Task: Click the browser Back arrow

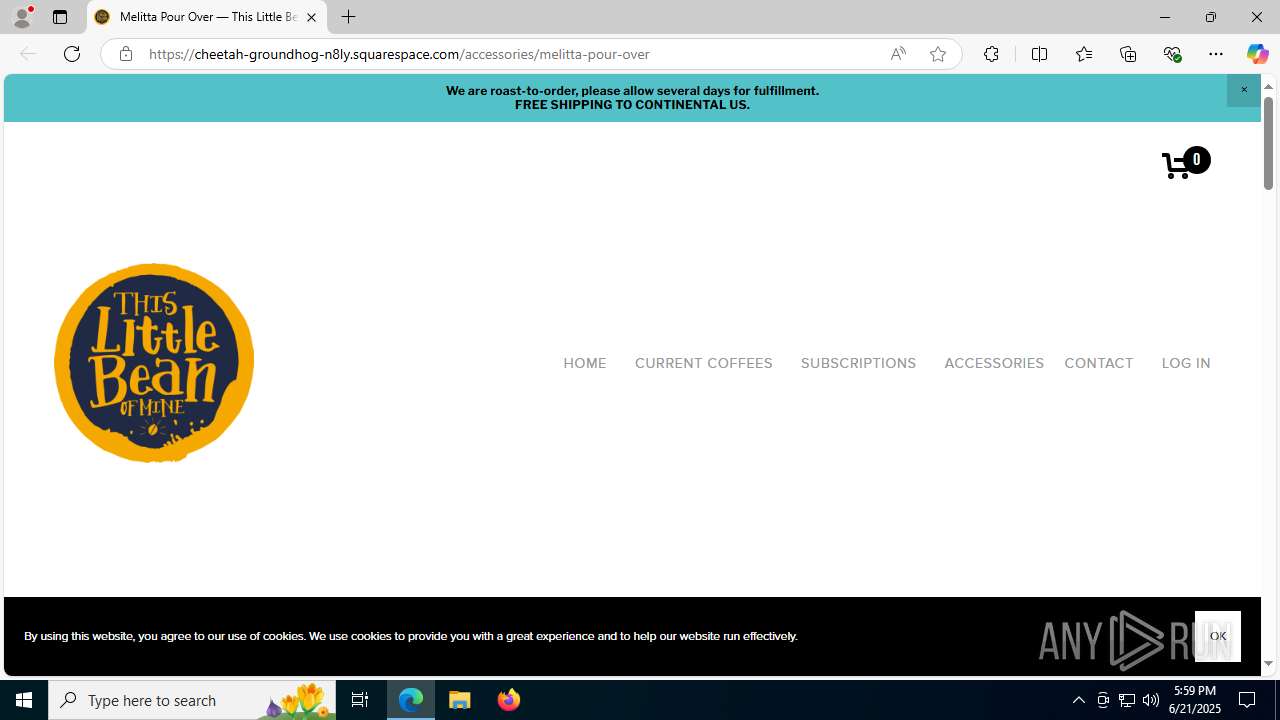Action: [x=28, y=54]
